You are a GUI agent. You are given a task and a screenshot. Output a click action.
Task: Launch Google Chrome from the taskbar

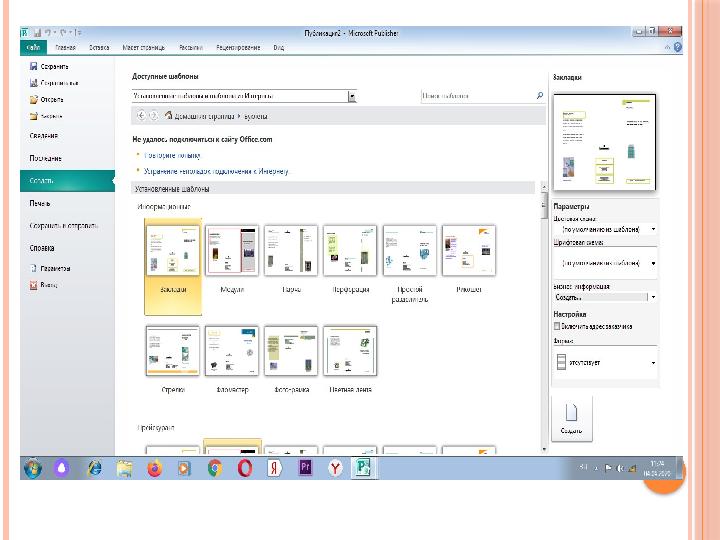click(x=214, y=468)
